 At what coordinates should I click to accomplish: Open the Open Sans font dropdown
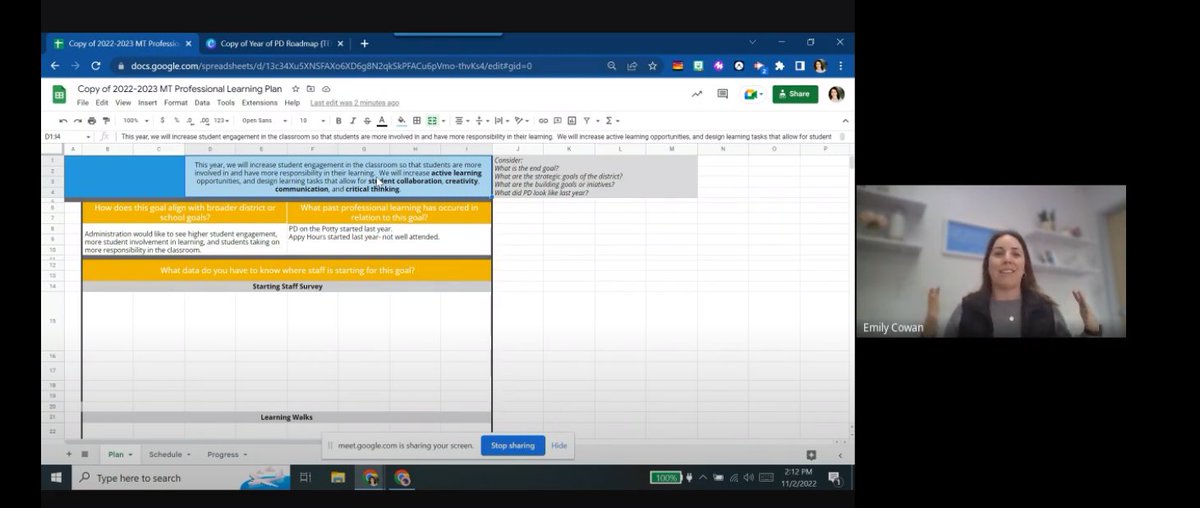click(264, 120)
